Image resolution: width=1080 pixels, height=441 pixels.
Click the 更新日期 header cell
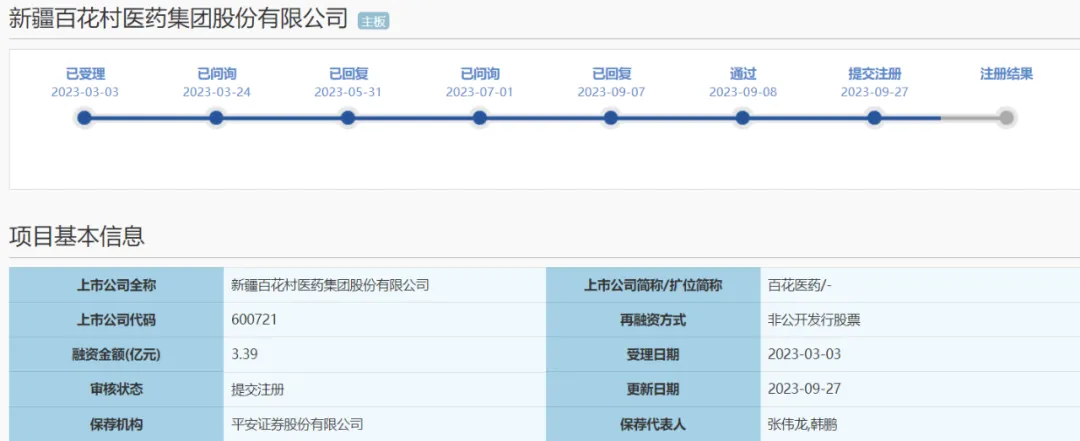[653, 389]
